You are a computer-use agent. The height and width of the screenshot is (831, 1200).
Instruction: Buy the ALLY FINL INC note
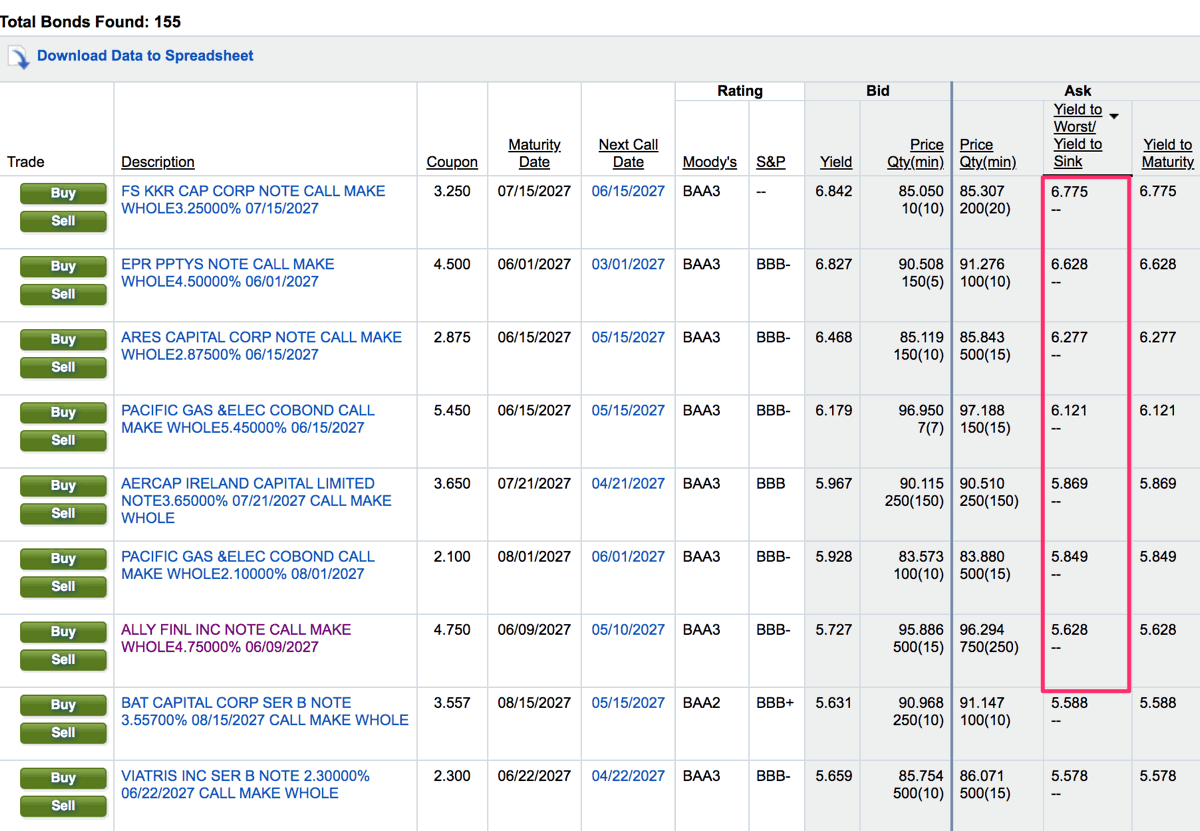(63, 632)
